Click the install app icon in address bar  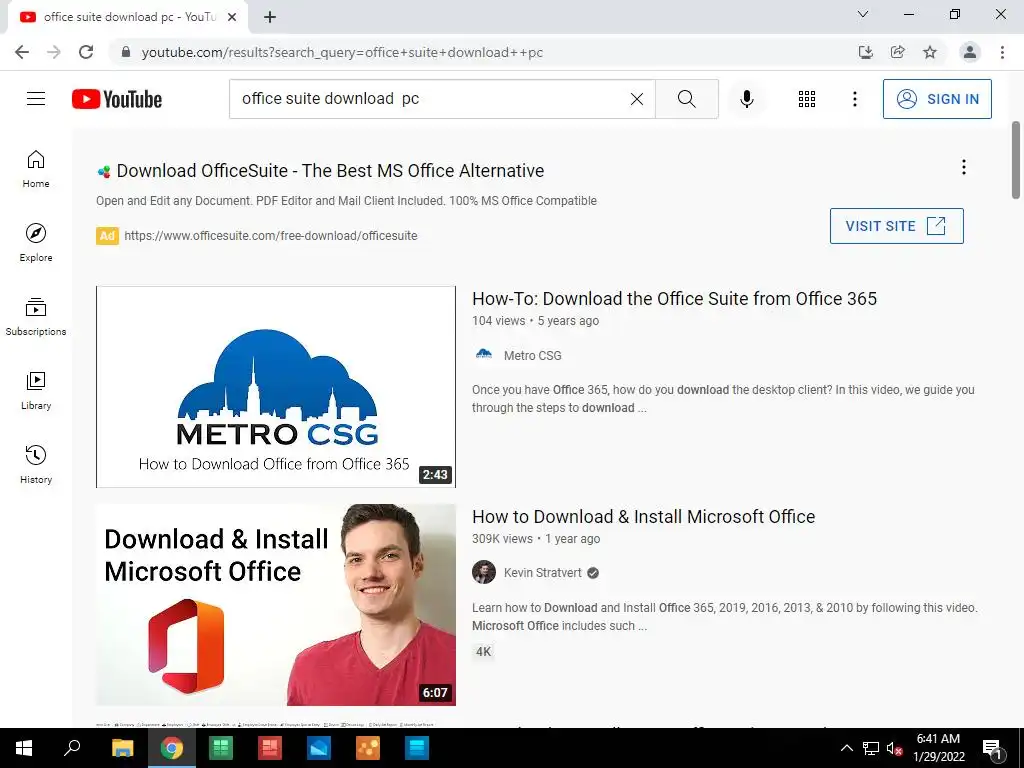click(x=865, y=52)
